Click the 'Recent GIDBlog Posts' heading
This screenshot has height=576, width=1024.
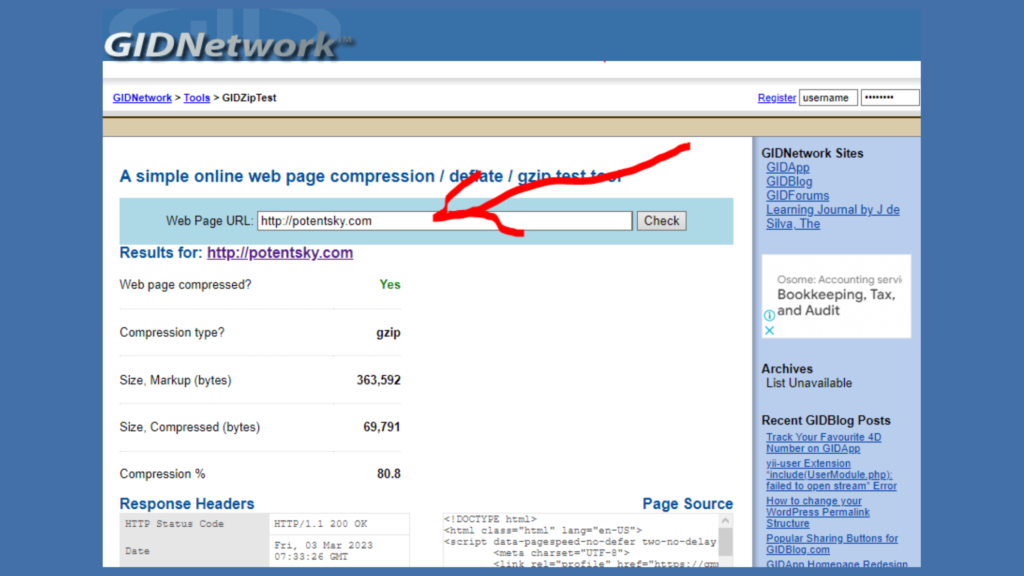825,421
